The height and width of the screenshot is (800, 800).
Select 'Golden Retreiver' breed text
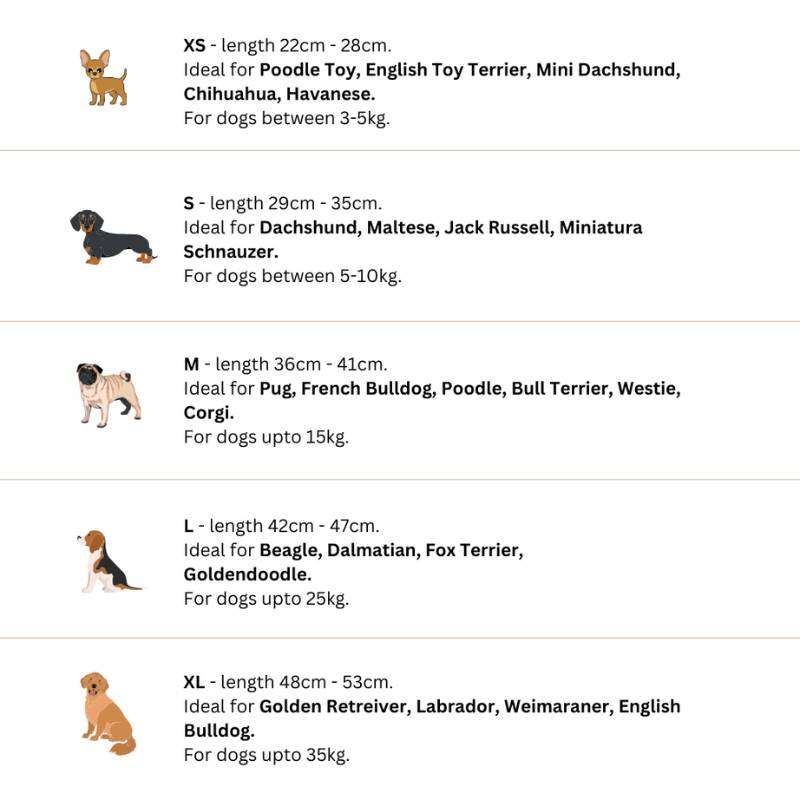point(335,707)
